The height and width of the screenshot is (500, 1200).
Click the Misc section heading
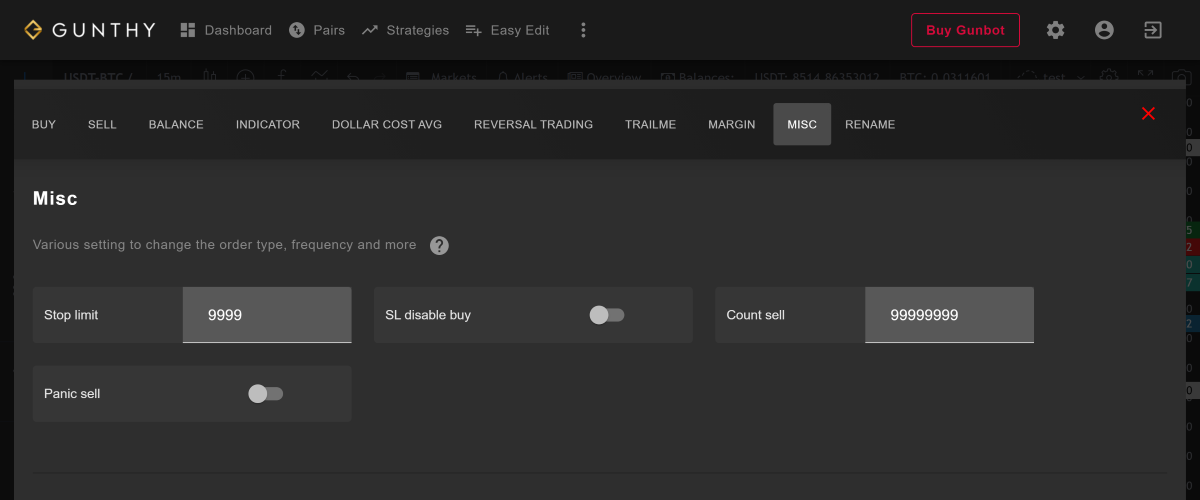point(55,198)
